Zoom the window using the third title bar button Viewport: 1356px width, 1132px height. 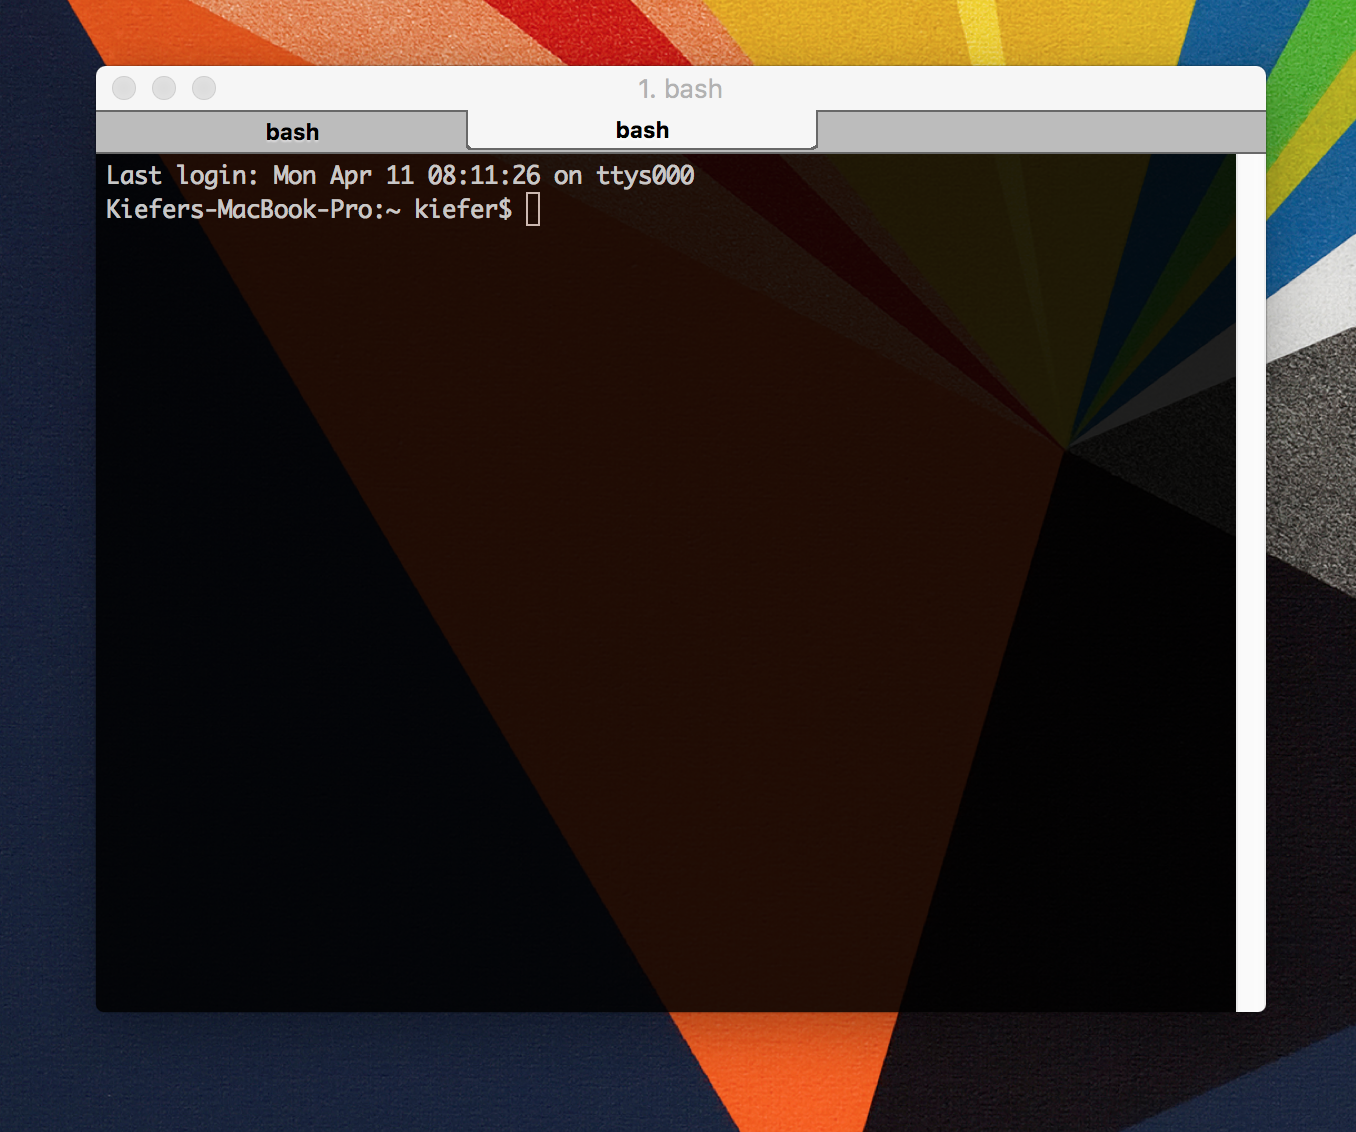point(204,88)
